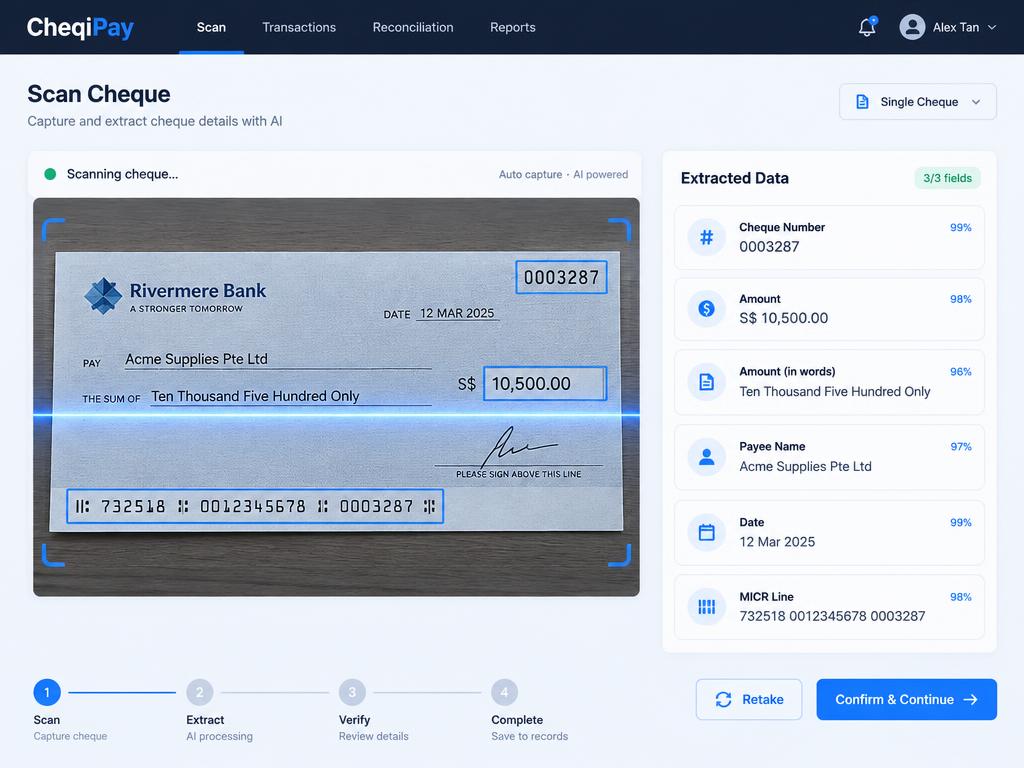Click the cheque date 12 MAR 2025
The height and width of the screenshot is (768, 1024).
click(457, 313)
